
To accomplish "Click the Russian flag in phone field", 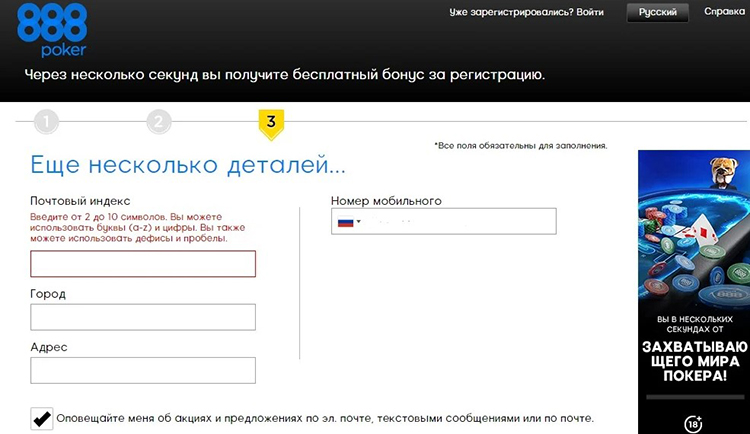I will click(346, 222).
